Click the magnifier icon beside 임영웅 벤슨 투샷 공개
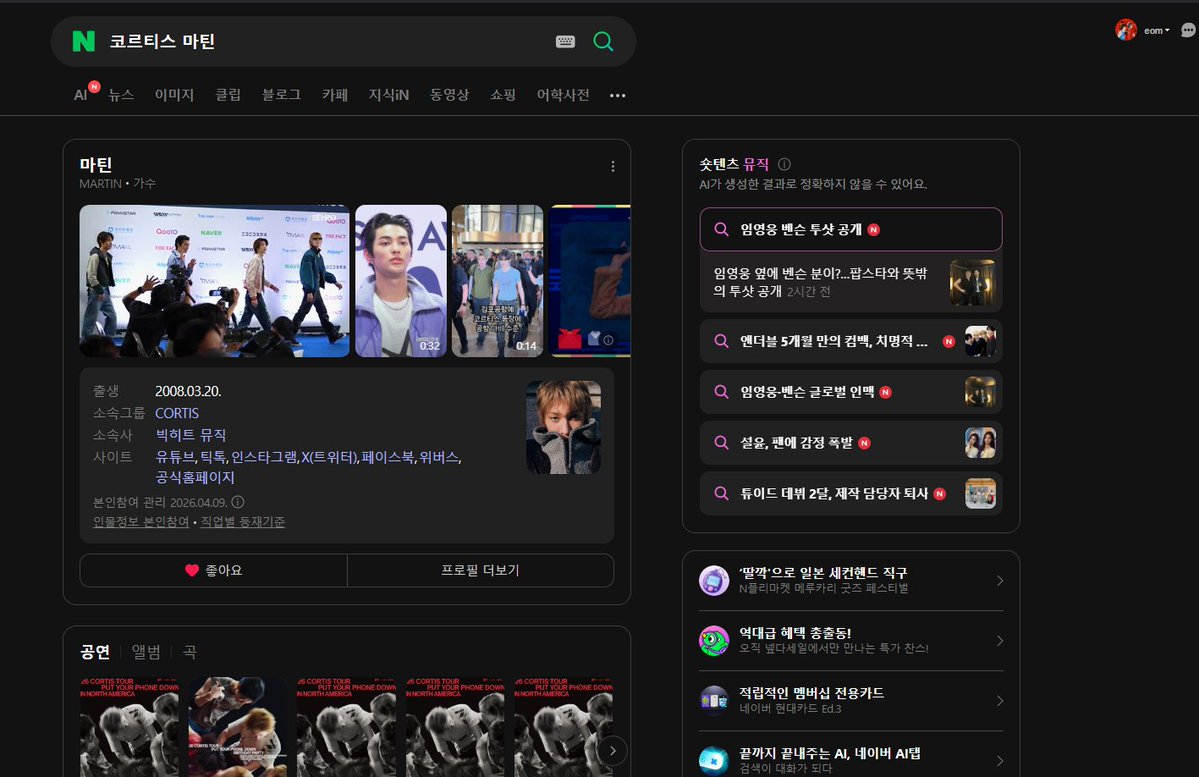The height and width of the screenshot is (777, 1199). (721, 229)
